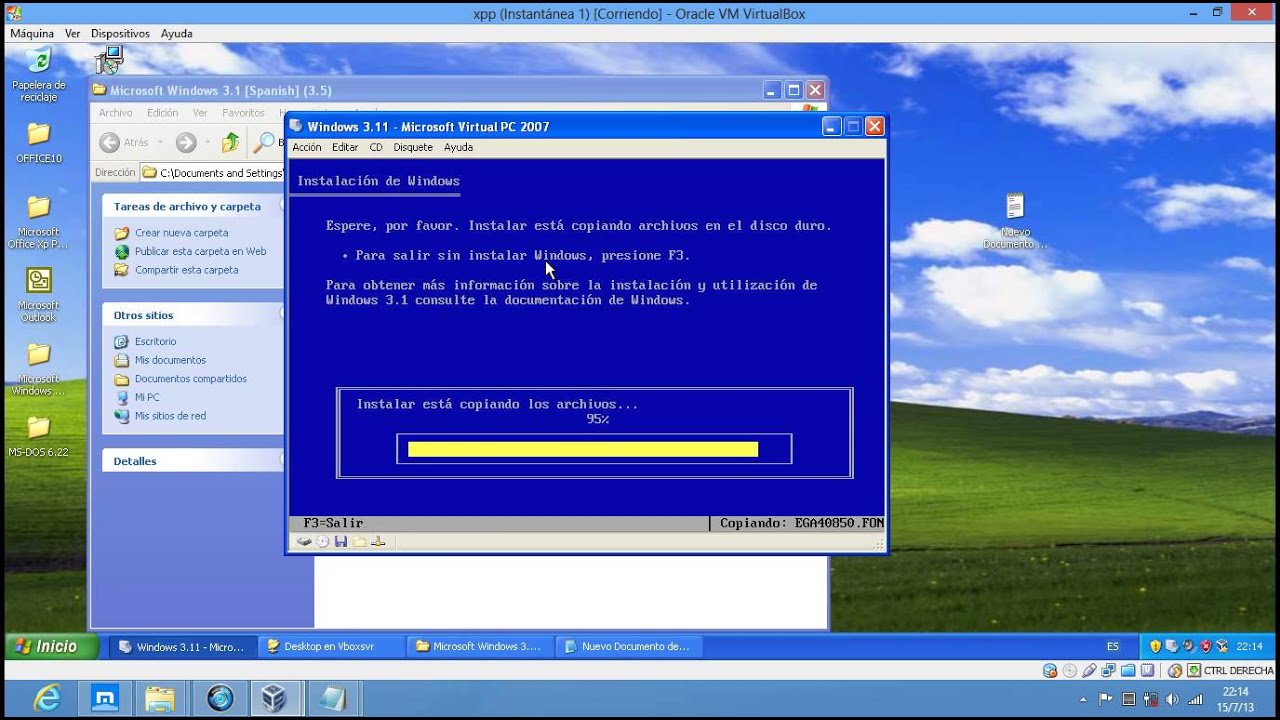The height and width of the screenshot is (720, 1280).
Task: Open Edición menu in Explorer window
Action: click(x=162, y=113)
